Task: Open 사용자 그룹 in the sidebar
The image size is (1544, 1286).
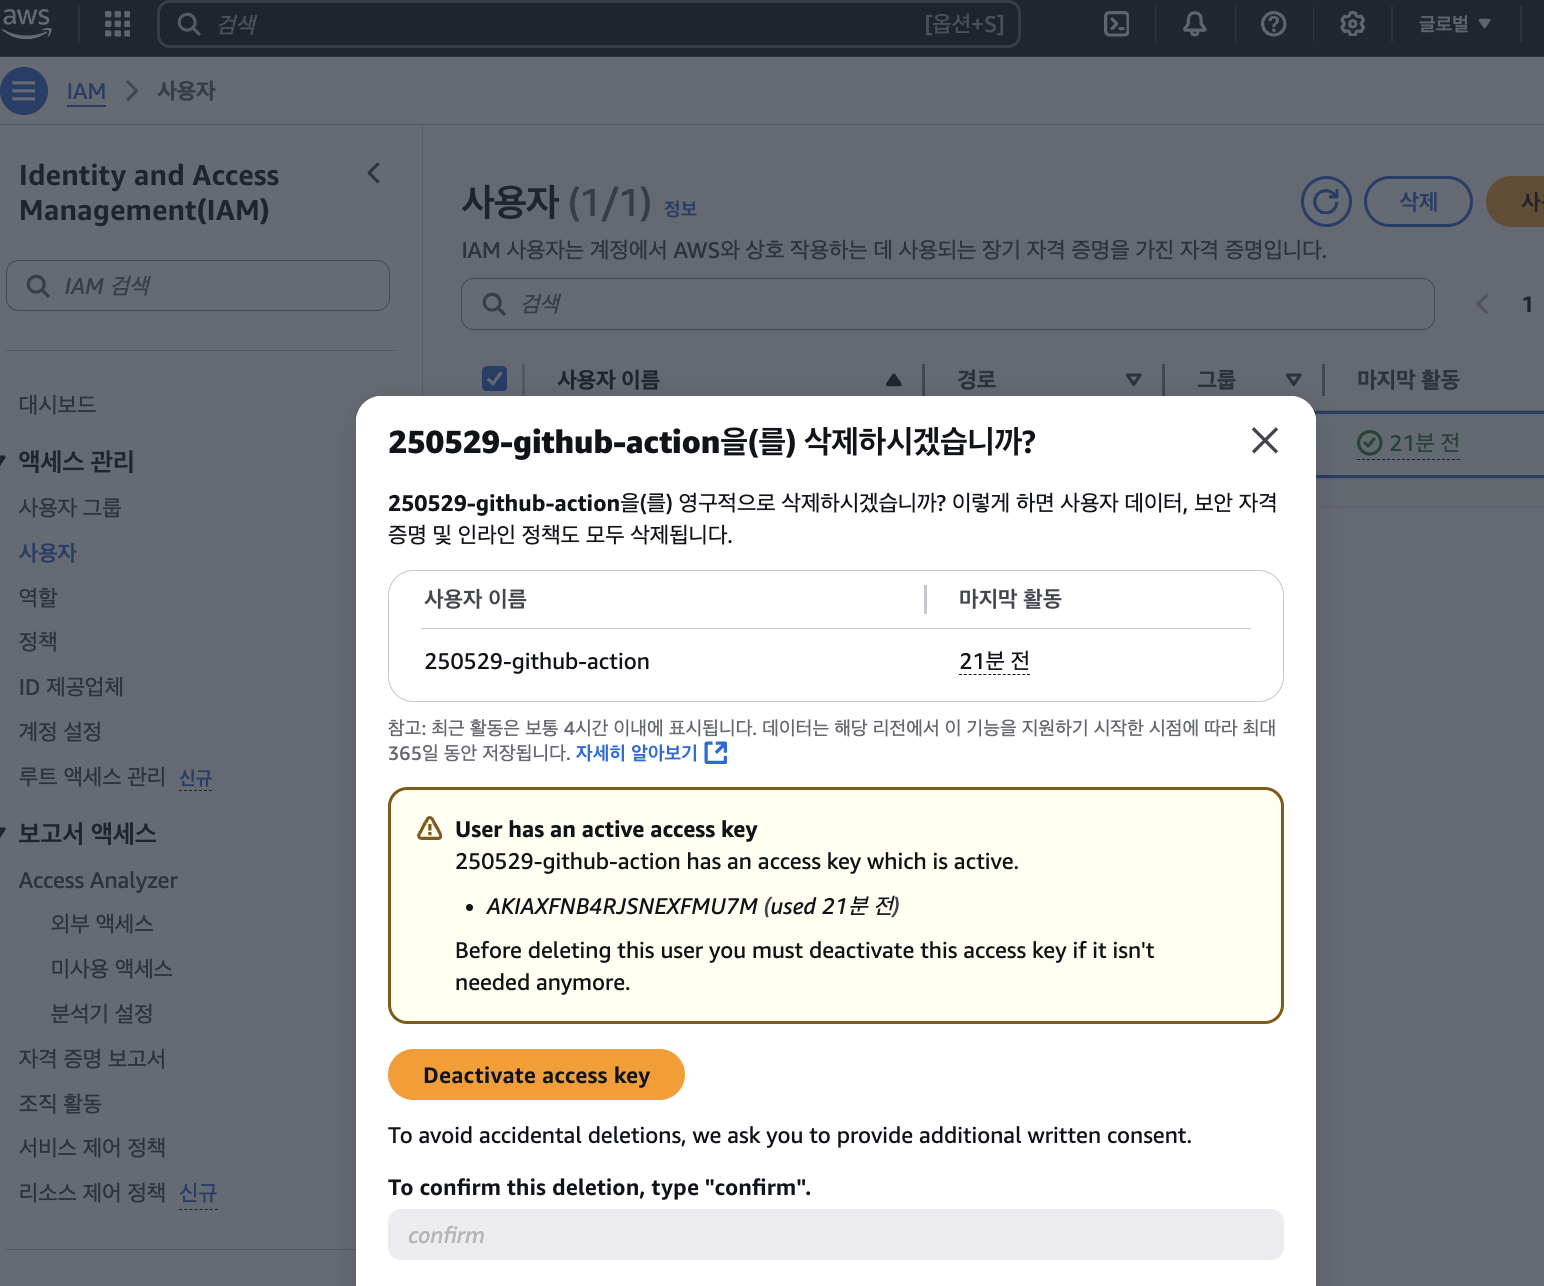Action: coord(70,507)
